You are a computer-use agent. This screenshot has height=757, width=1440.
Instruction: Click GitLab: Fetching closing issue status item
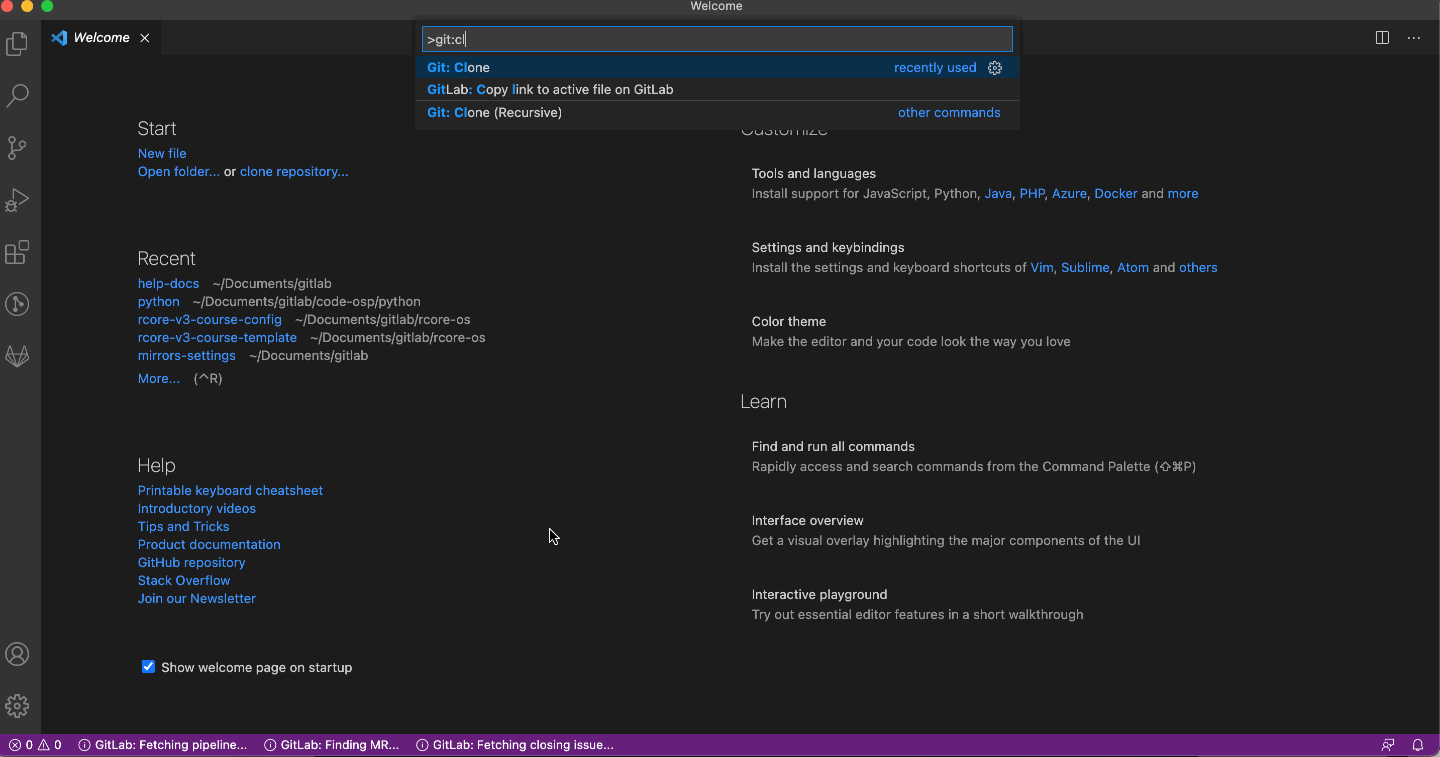tap(515, 745)
